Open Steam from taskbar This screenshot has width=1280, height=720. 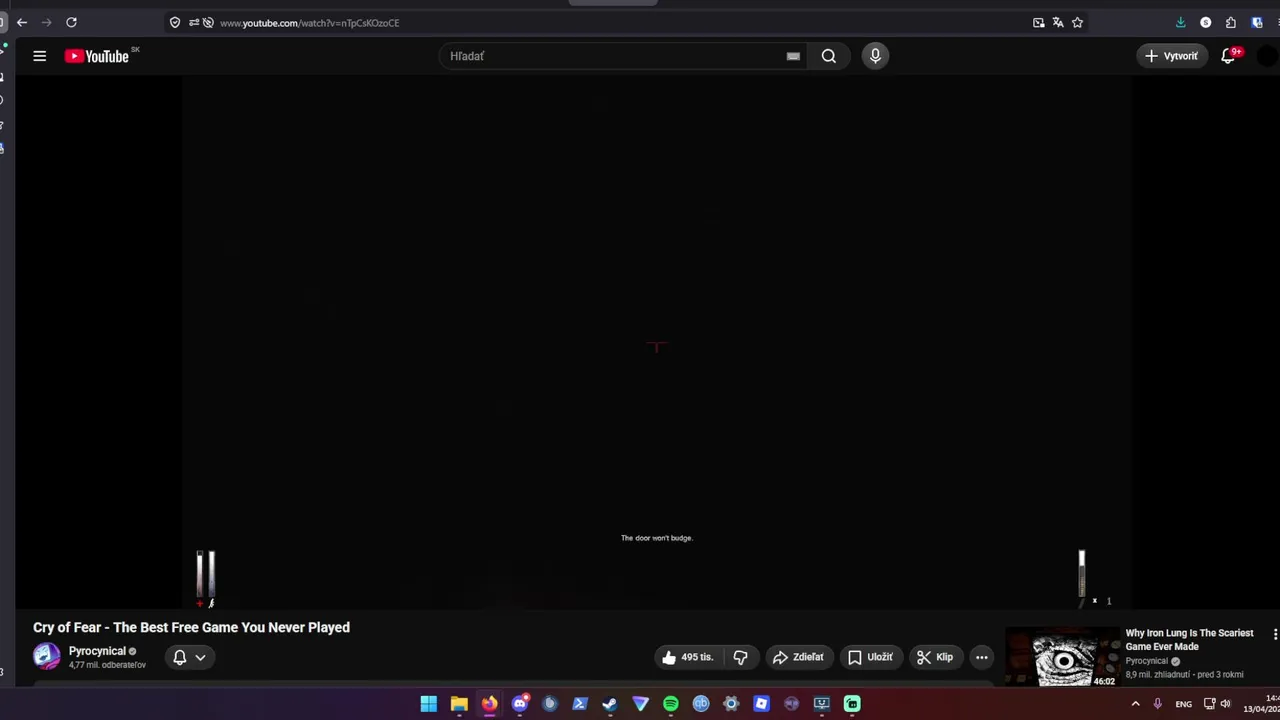coord(610,704)
